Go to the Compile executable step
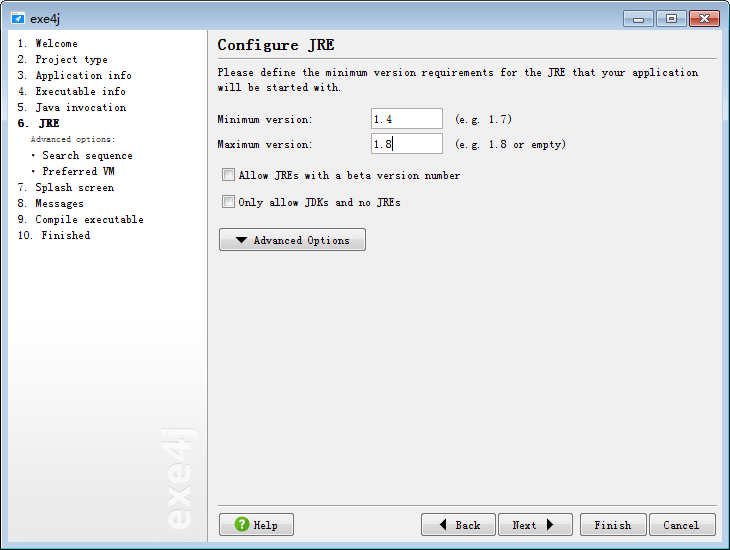Screen dimensions: 730x550 pos(89,220)
